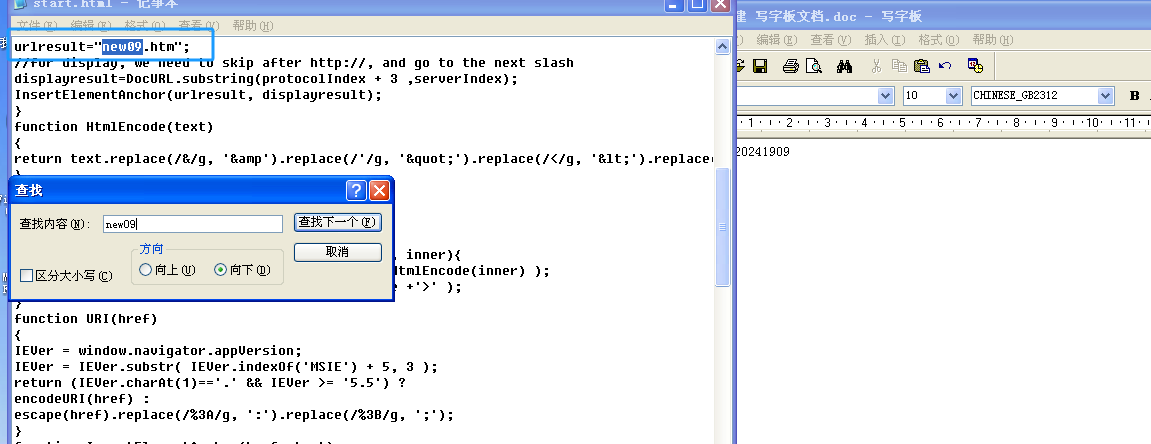Click the line 'IEVer = window.navigator.appVersion;'
This screenshot has width=1151, height=444.
point(158,351)
